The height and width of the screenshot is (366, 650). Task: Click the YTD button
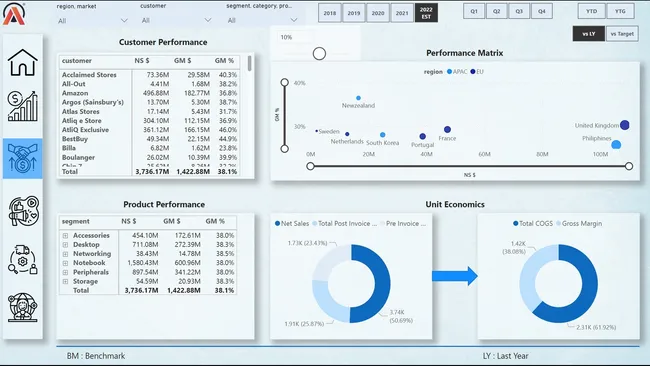[592, 11]
